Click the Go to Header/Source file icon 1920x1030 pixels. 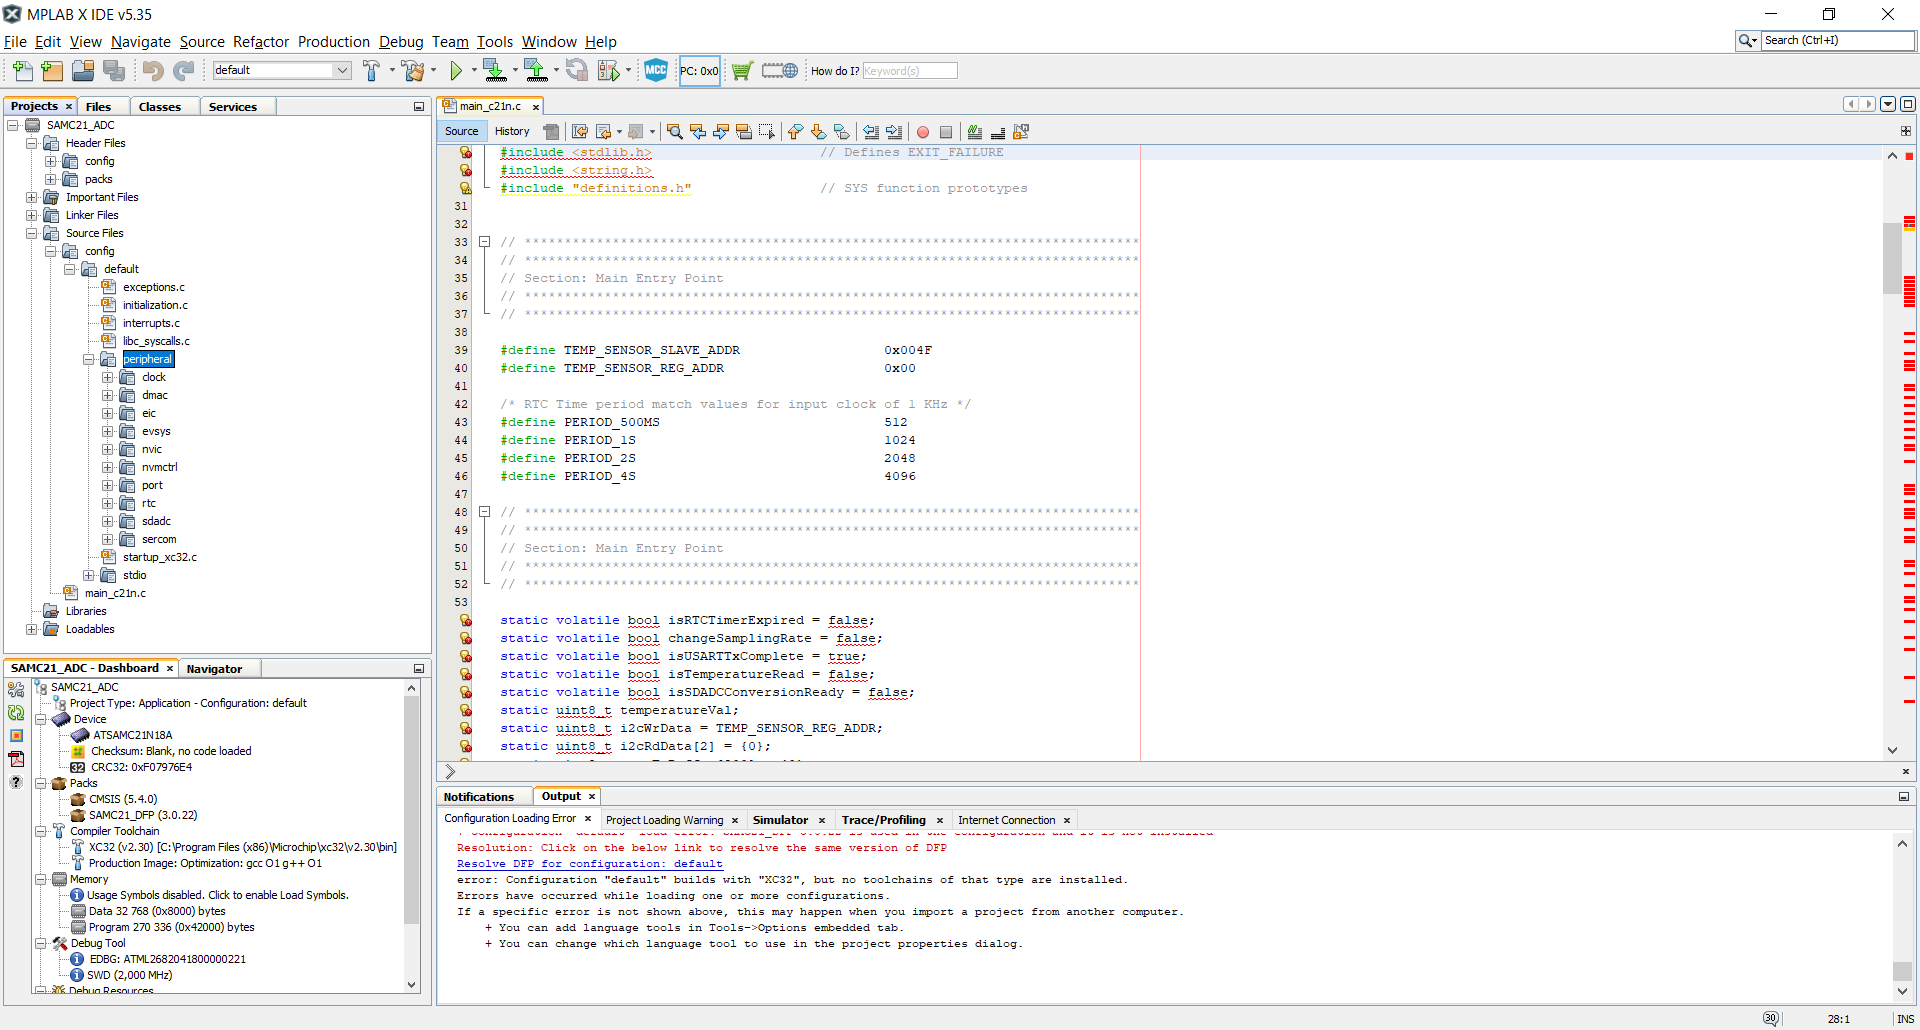pyautogui.click(x=1021, y=131)
